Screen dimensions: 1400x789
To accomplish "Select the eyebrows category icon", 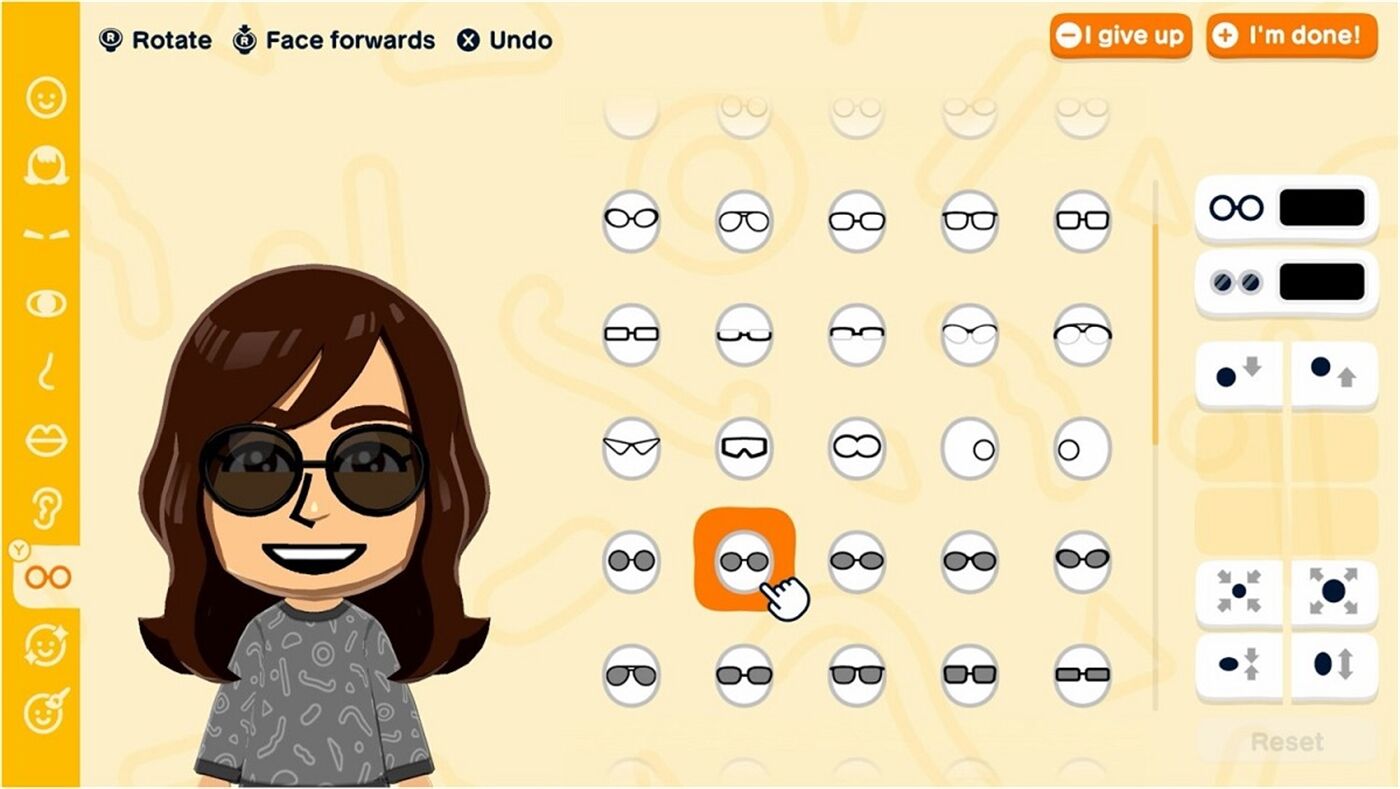I will pyautogui.click(x=46, y=235).
